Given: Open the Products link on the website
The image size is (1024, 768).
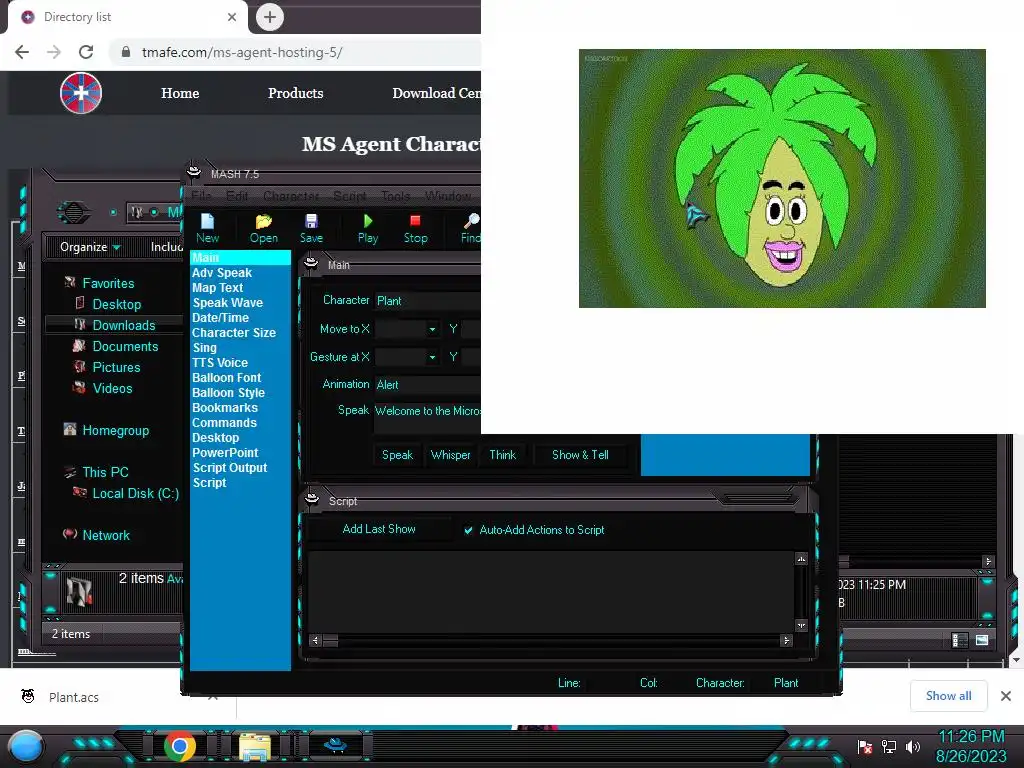Looking at the screenshot, I should 295,93.
